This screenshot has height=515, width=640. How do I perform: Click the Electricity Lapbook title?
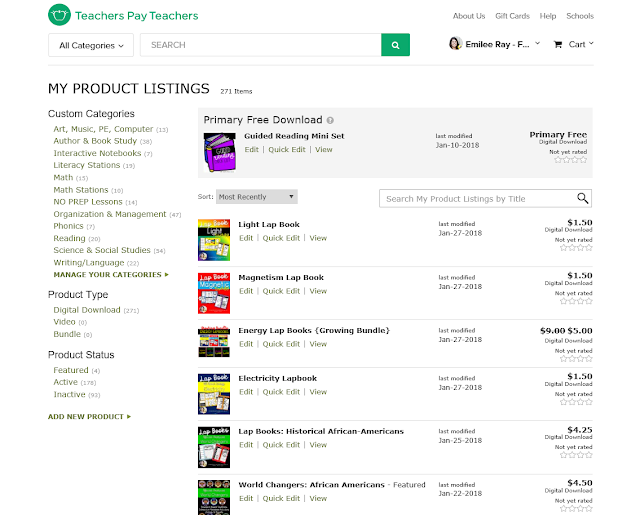point(278,378)
